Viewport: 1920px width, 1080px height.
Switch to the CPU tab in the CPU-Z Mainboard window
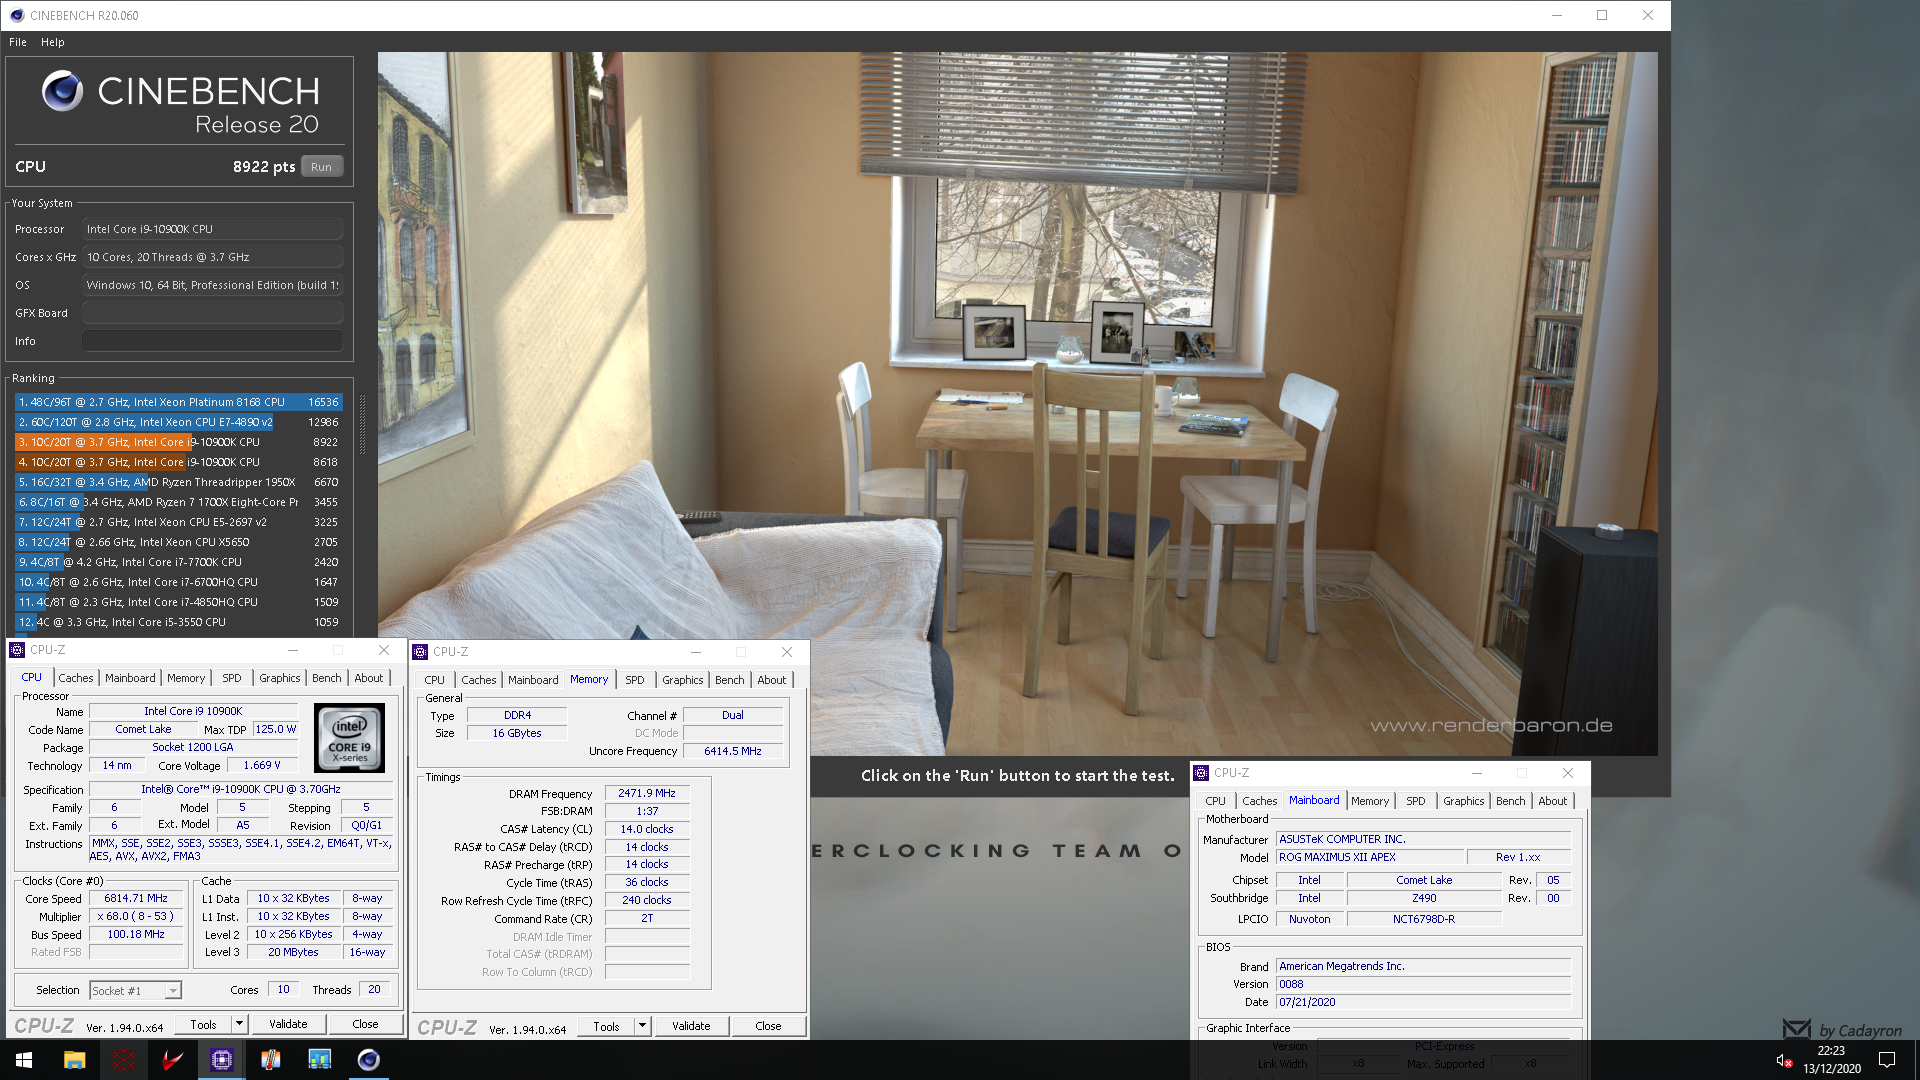pos(1215,801)
